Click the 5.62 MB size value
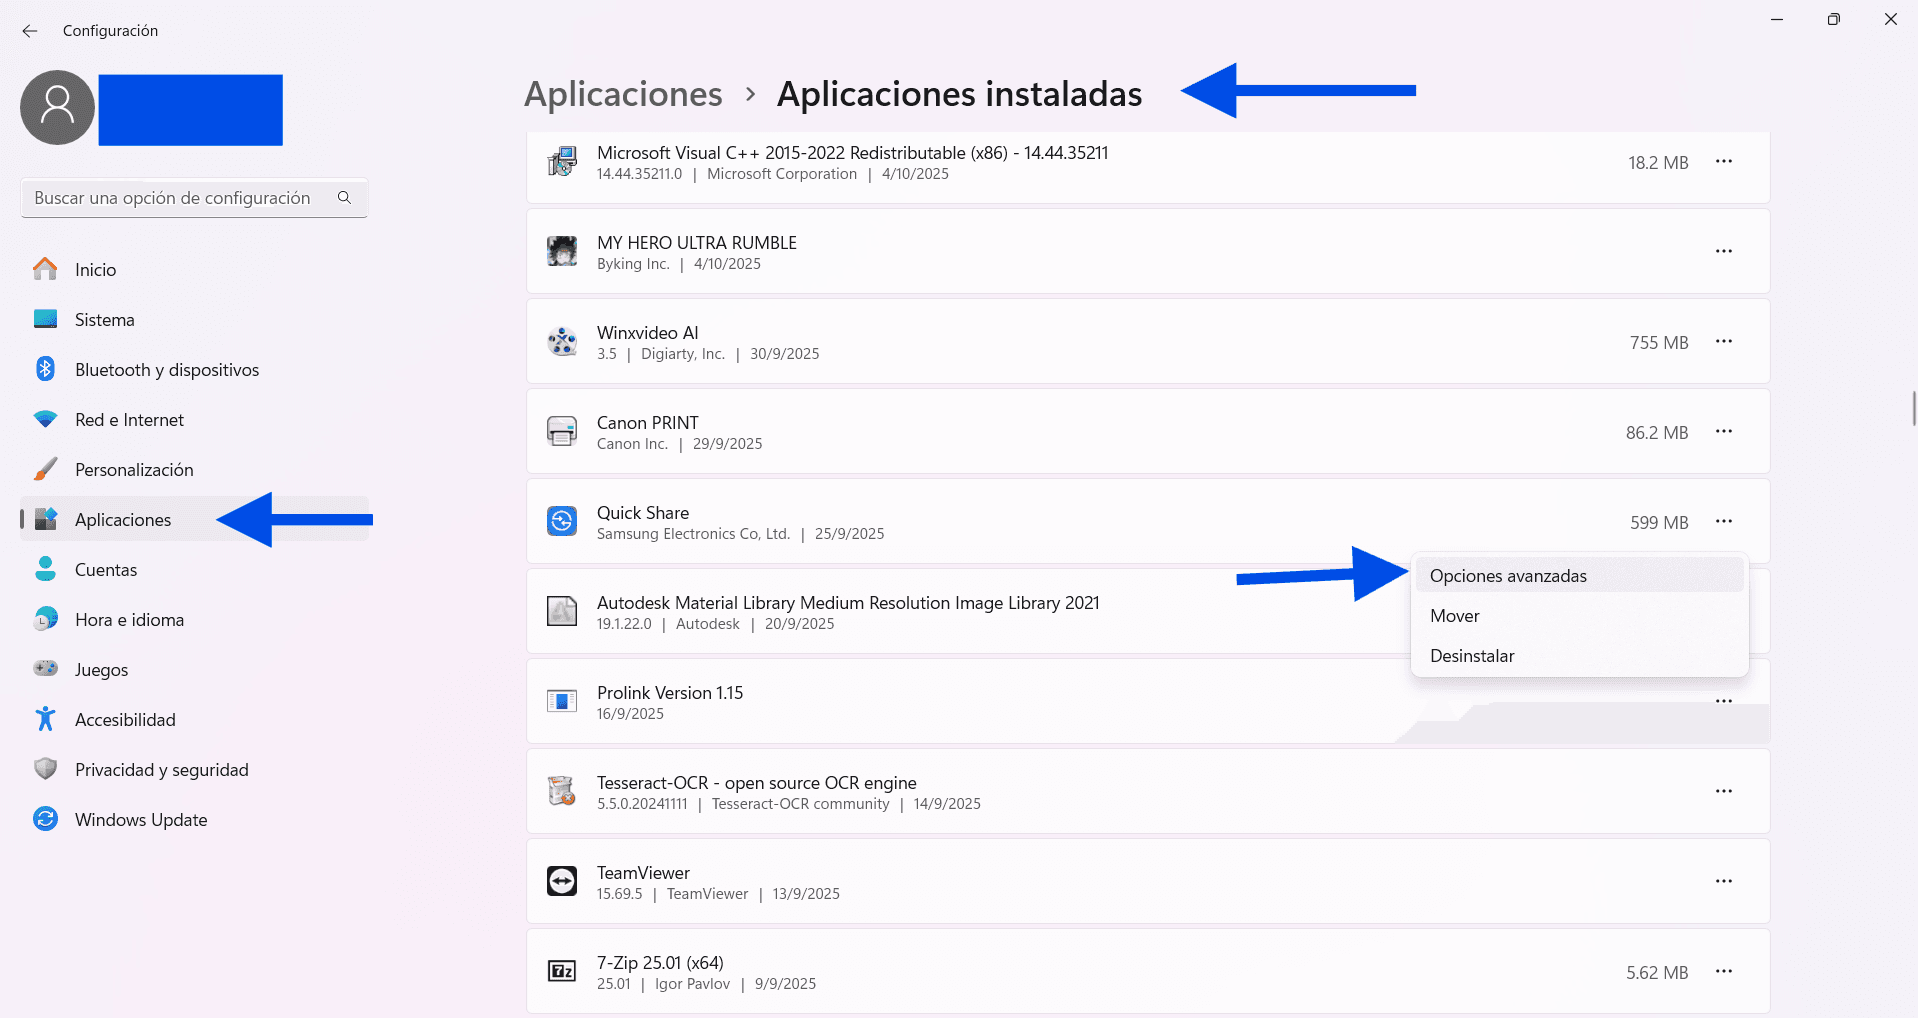The width and height of the screenshot is (1918, 1018). pyautogui.click(x=1657, y=973)
